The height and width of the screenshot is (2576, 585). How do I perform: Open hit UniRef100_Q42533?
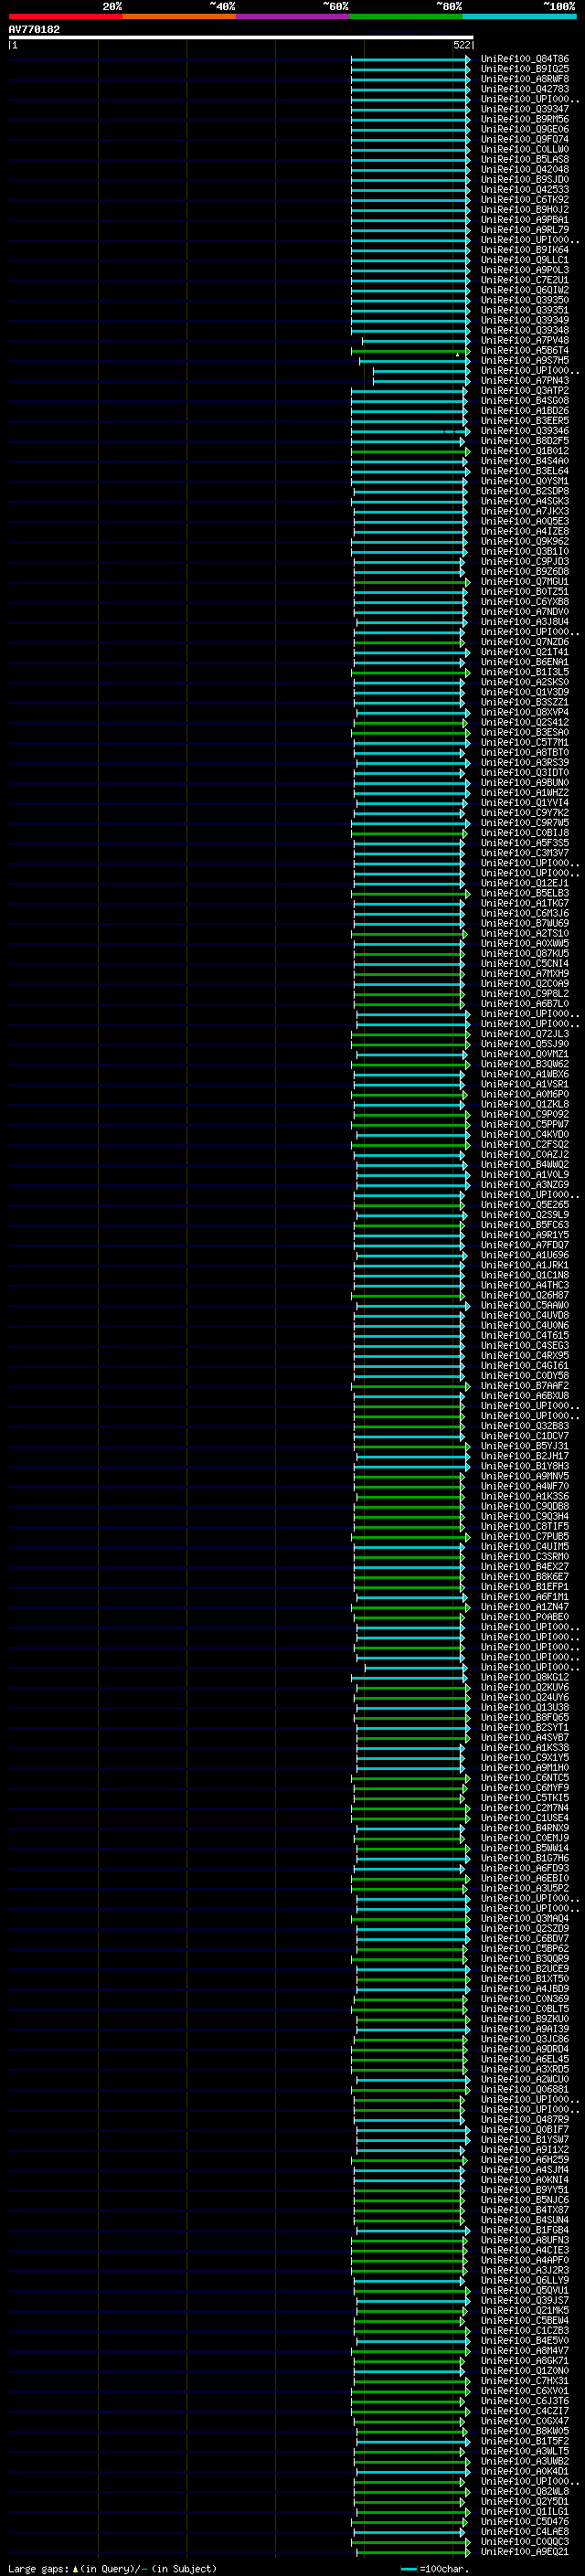click(x=525, y=190)
